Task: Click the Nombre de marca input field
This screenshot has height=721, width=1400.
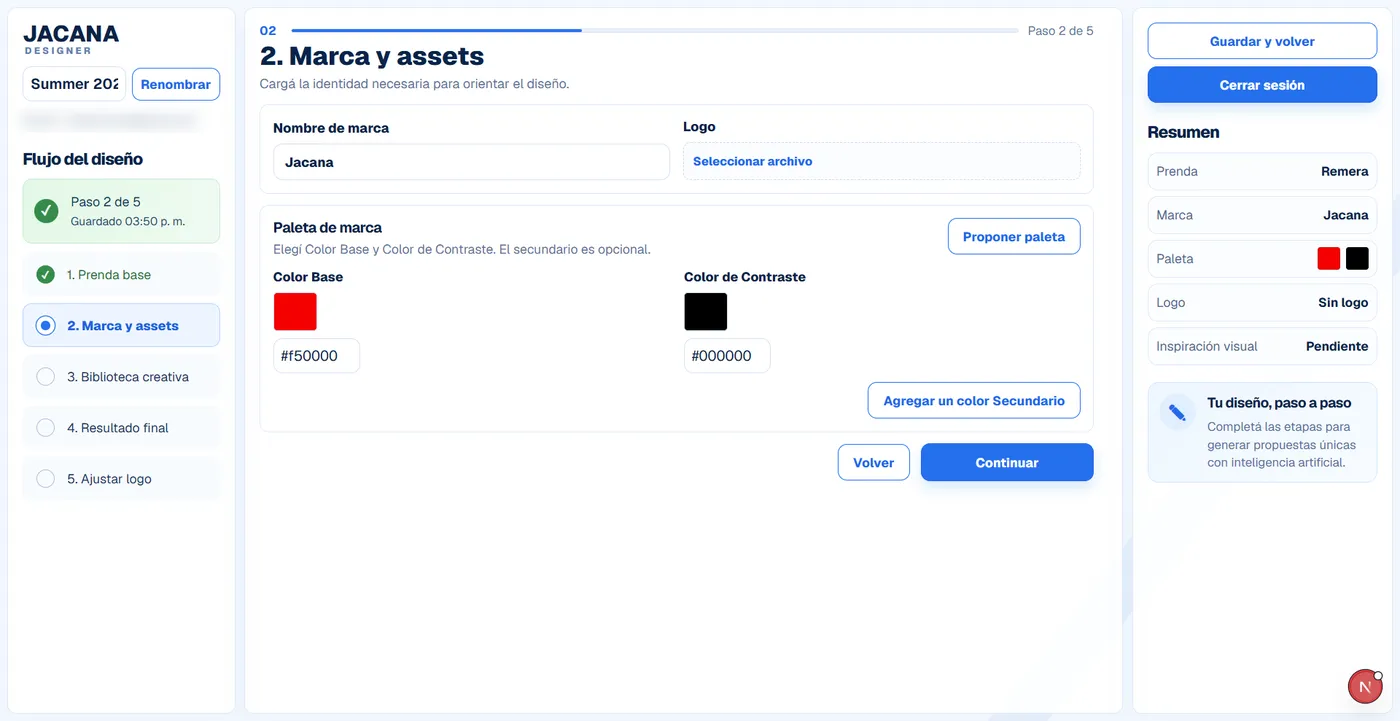Action: 471,162
